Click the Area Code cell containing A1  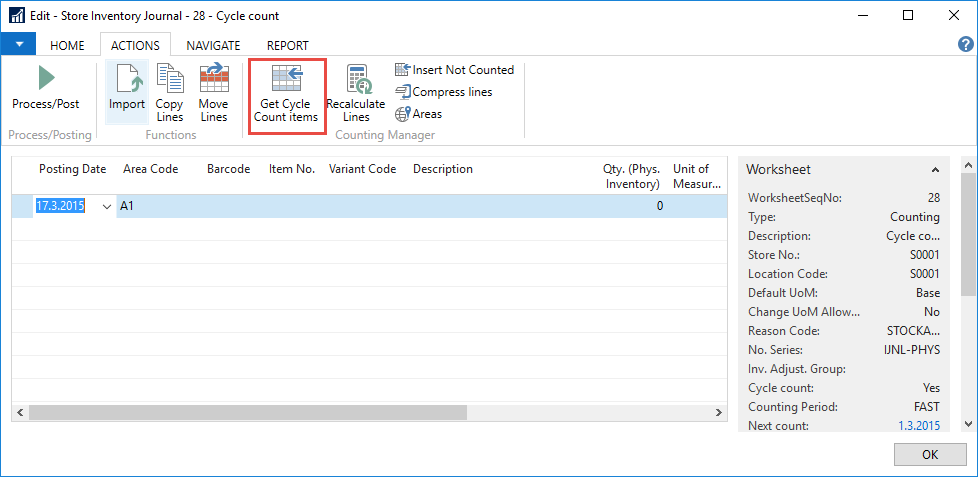[157, 206]
